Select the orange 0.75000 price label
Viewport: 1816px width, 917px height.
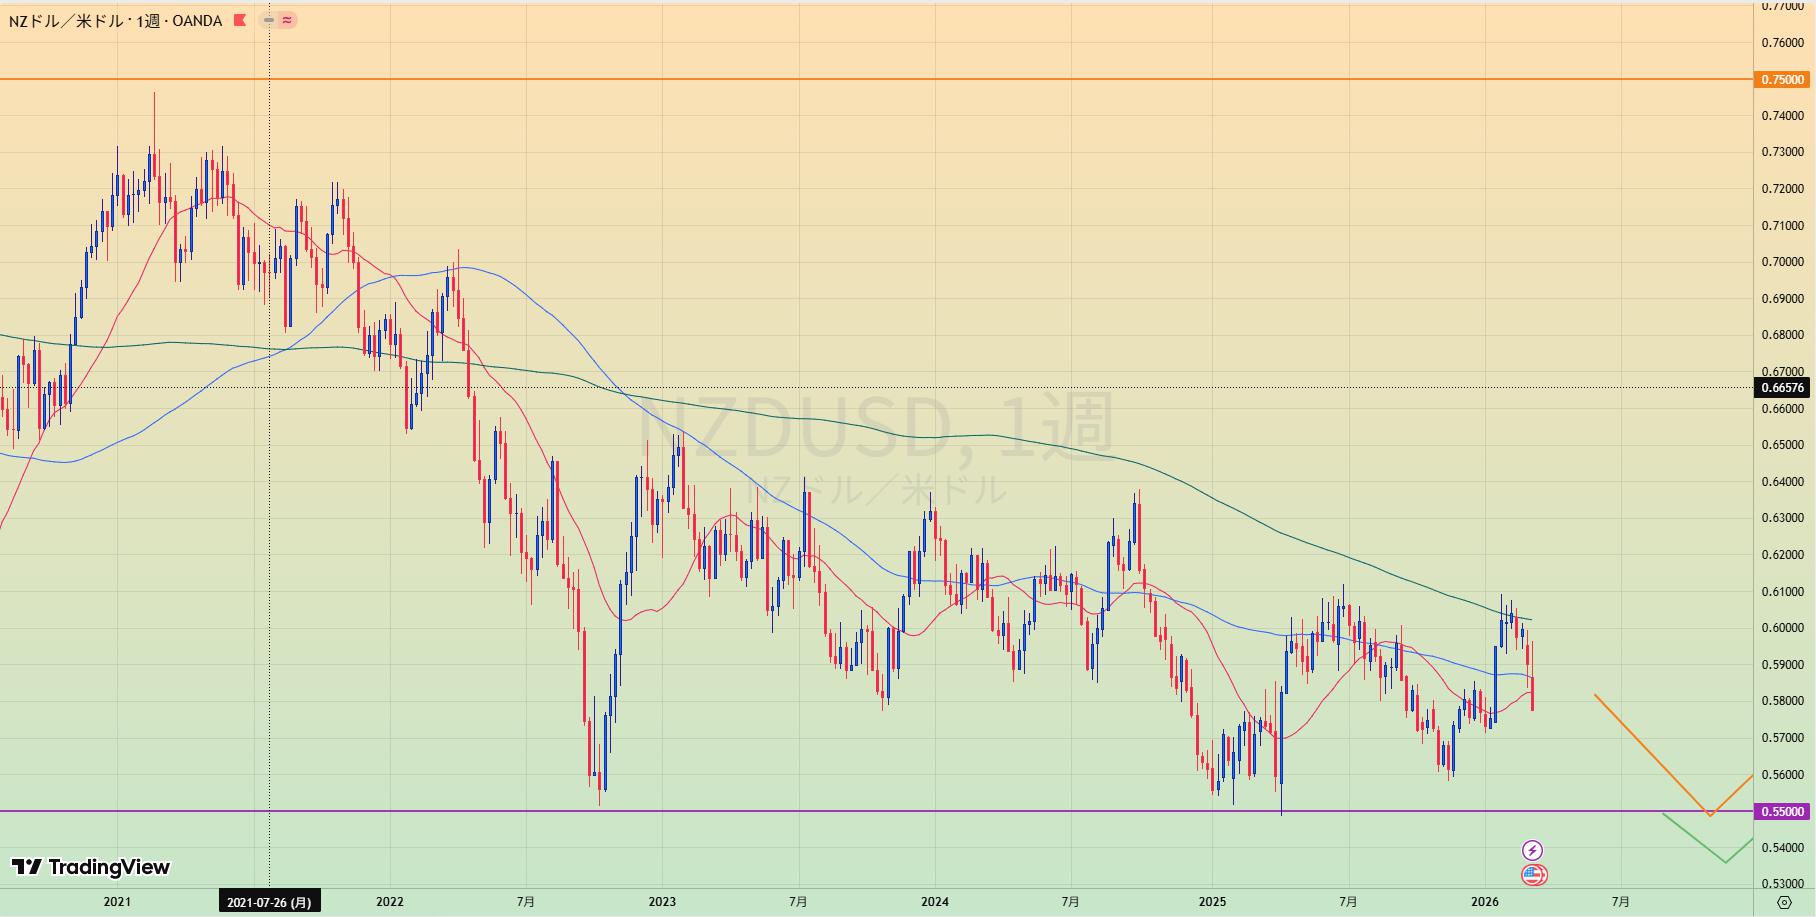[1782, 80]
